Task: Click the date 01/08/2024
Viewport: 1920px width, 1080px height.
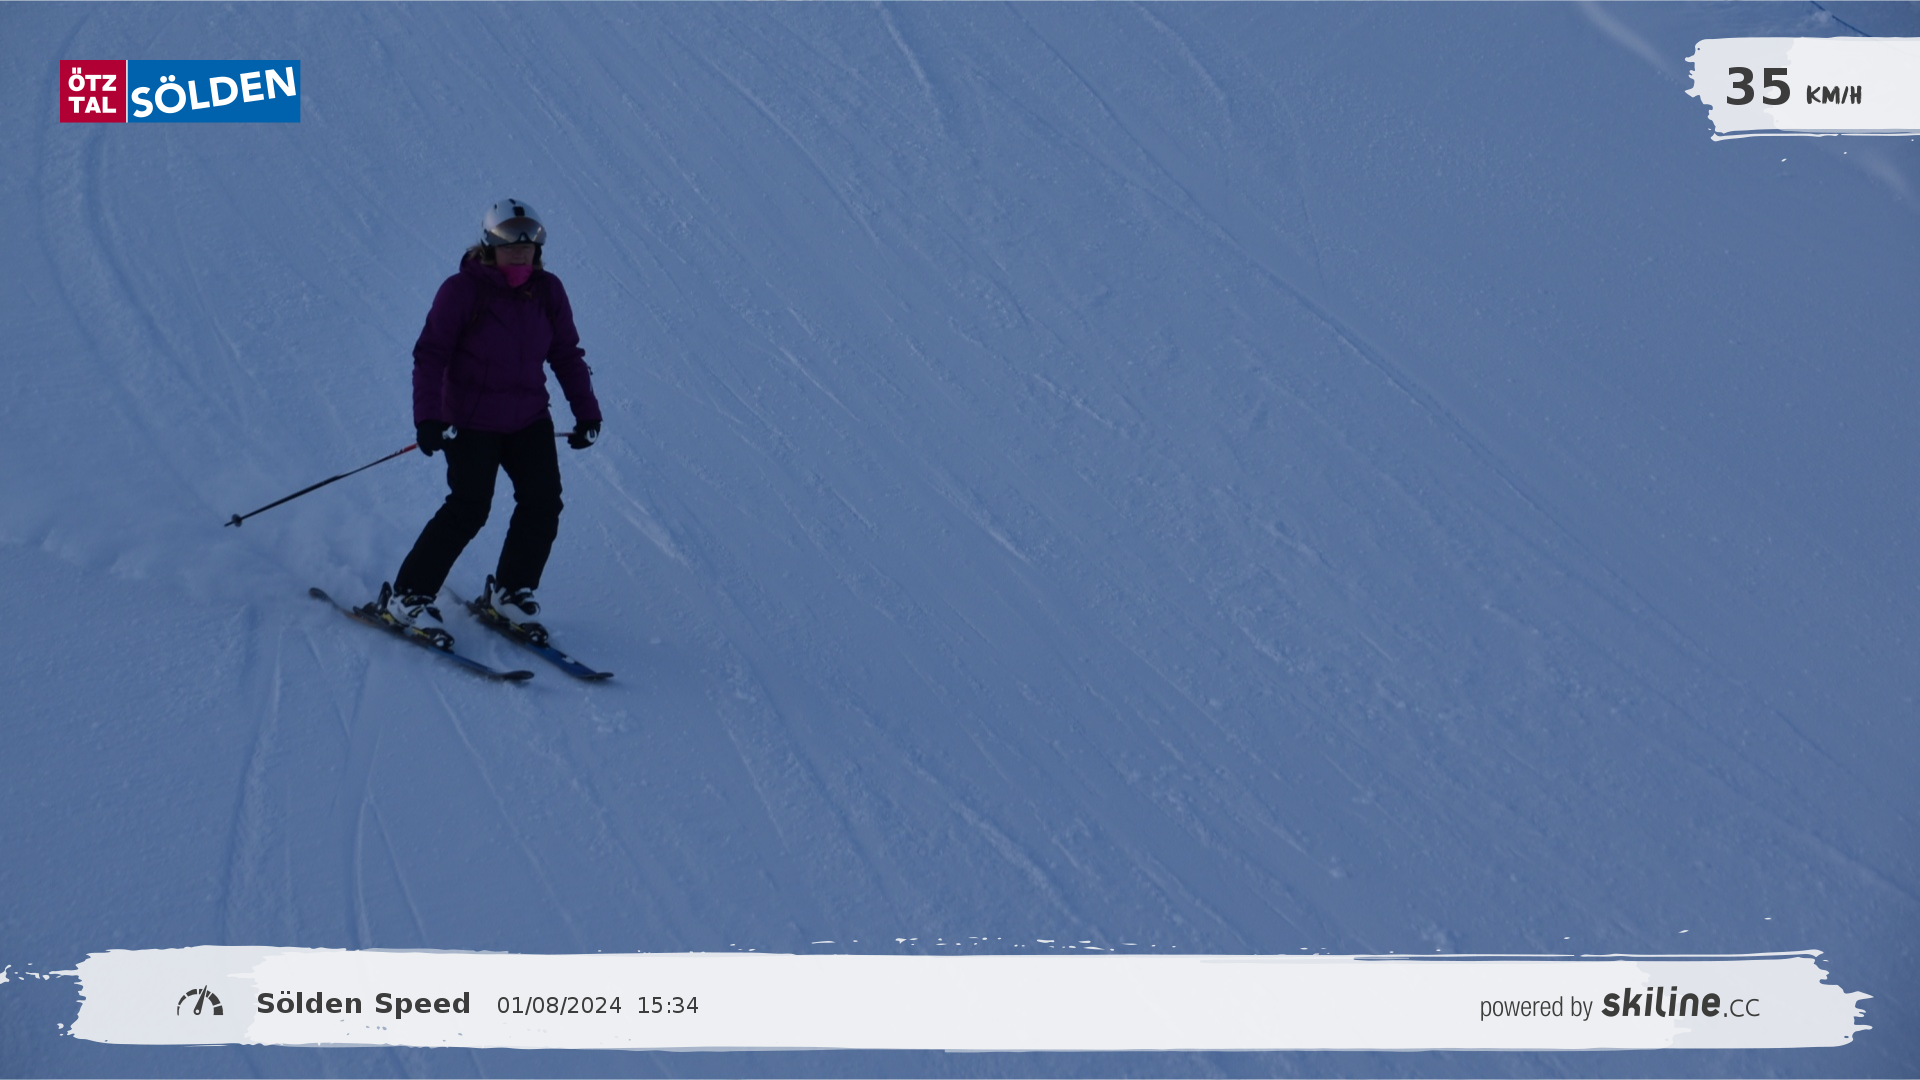Action: click(x=559, y=1006)
